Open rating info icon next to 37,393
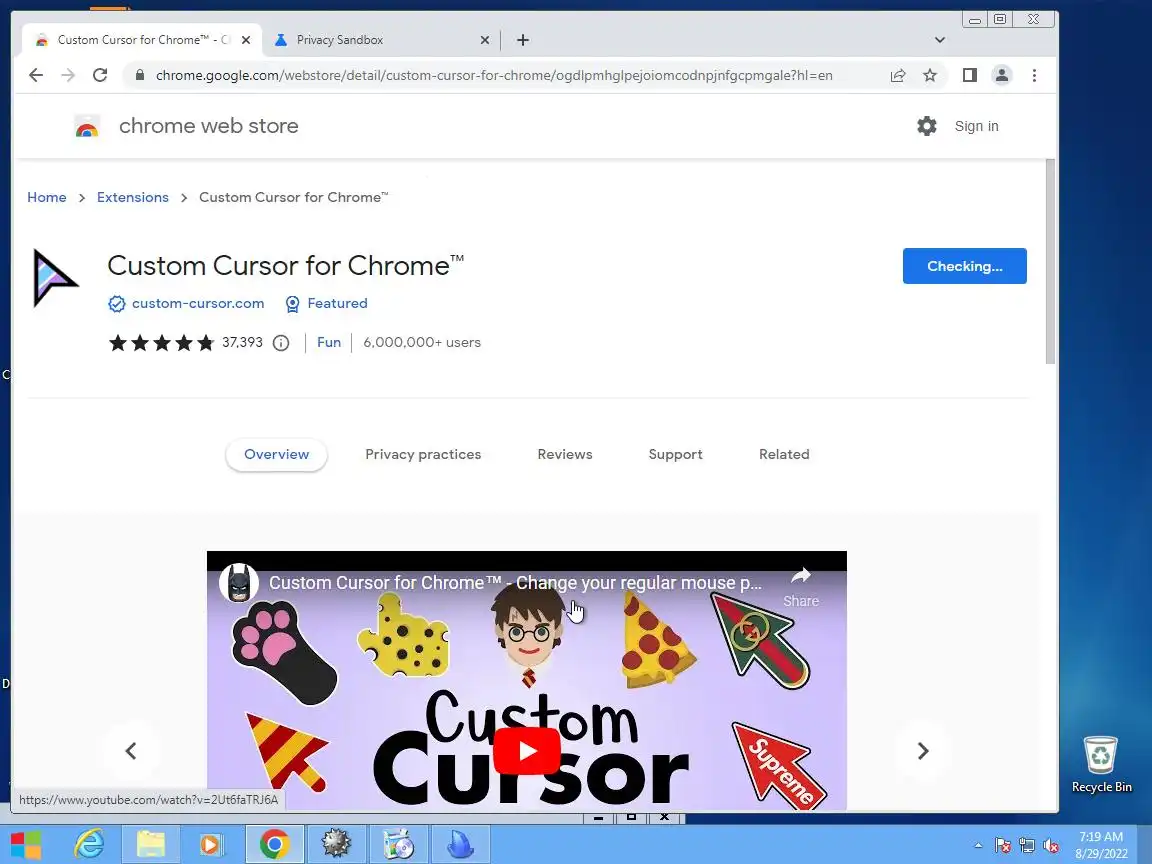The image size is (1152, 864). (281, 342)
